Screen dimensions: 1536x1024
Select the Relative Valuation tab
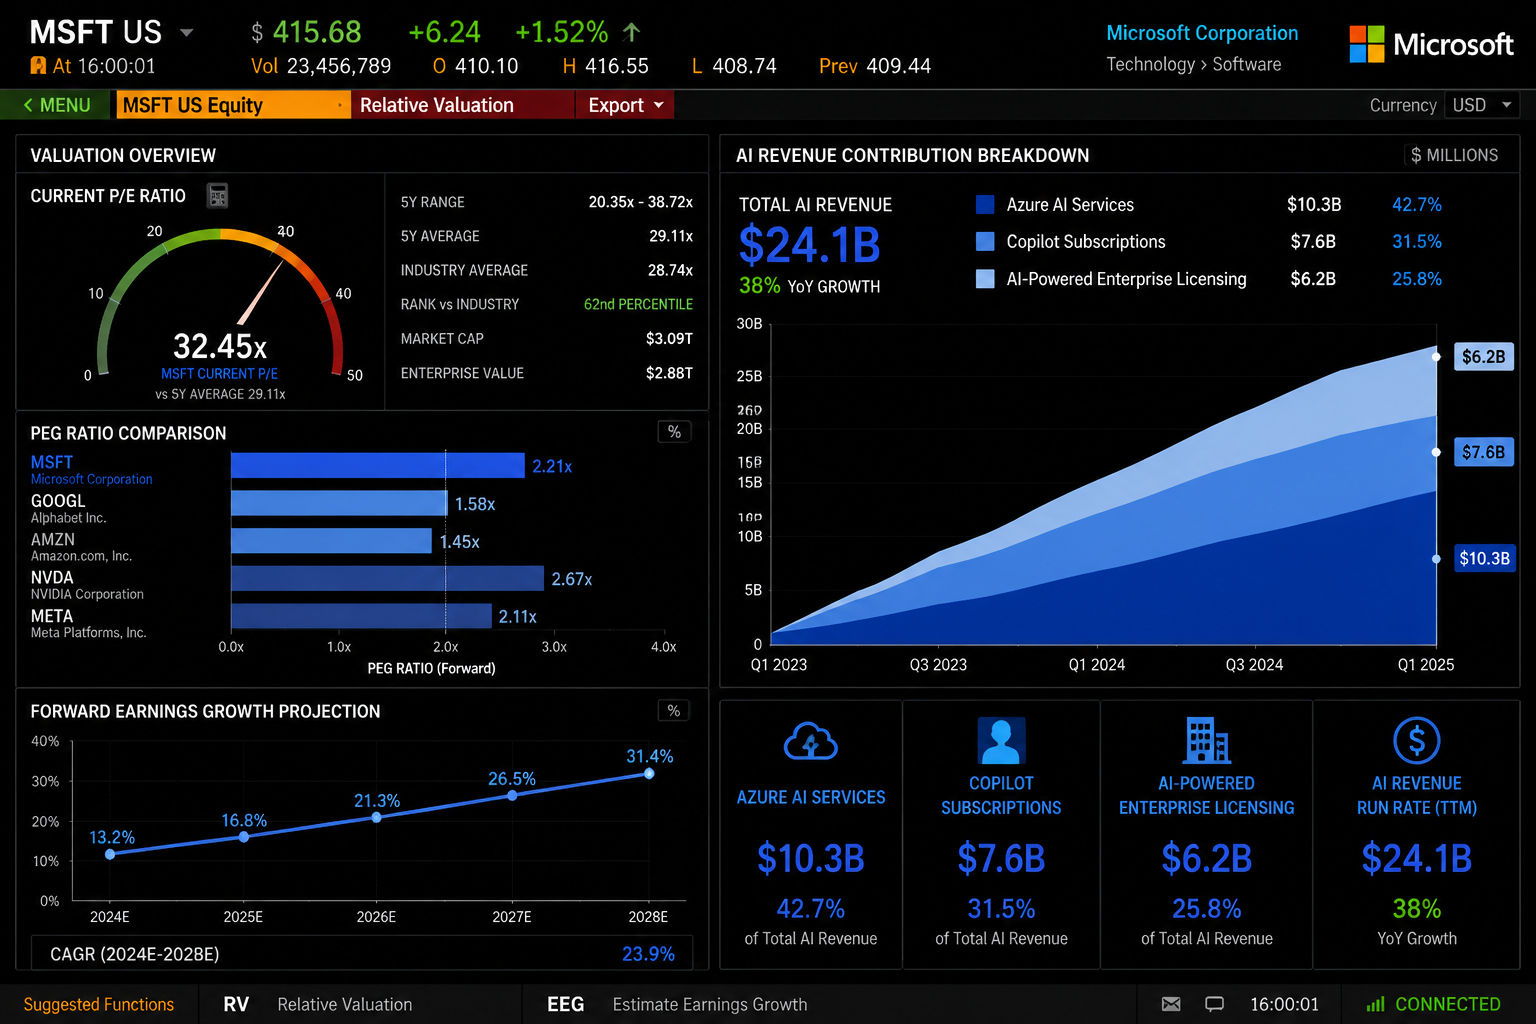coord(463,105)
